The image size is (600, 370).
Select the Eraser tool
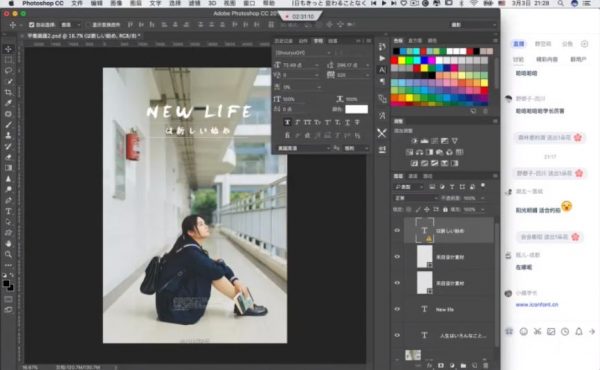pos(8,157)
